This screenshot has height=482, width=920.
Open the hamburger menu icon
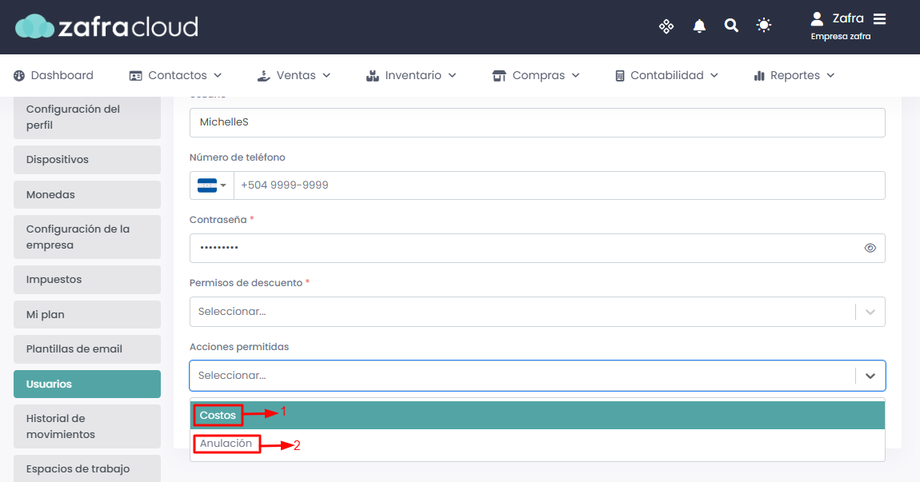pos(879,19)
